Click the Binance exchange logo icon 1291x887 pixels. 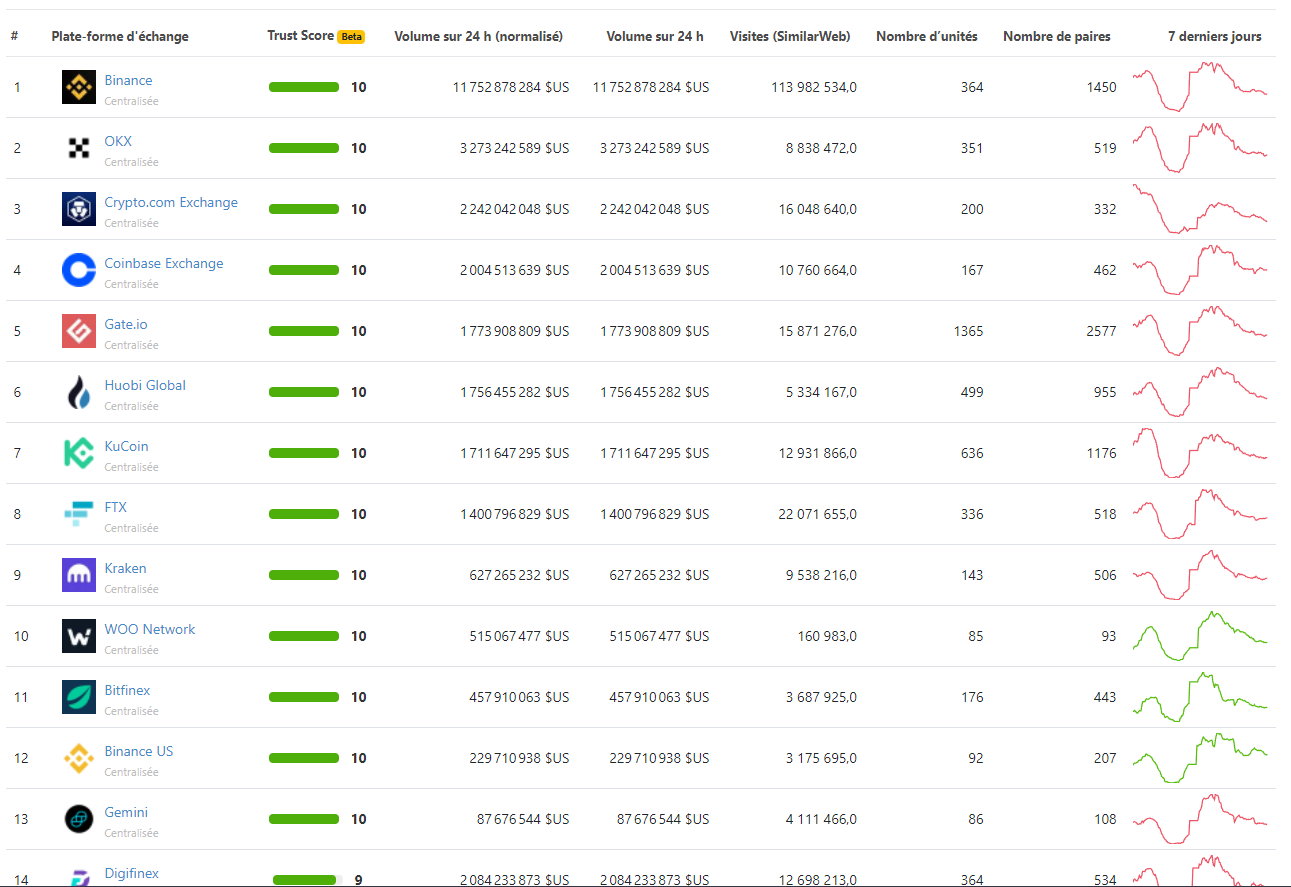pyautogui.click(x=78, y=88)
